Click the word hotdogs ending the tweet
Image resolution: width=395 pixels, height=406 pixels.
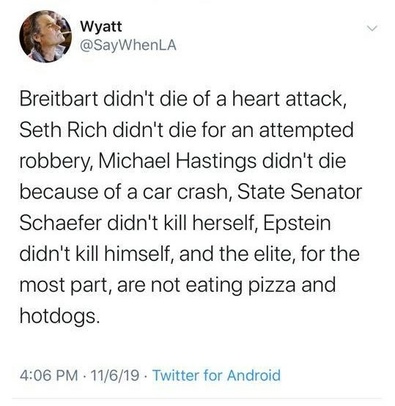click(x=59, y=316)
